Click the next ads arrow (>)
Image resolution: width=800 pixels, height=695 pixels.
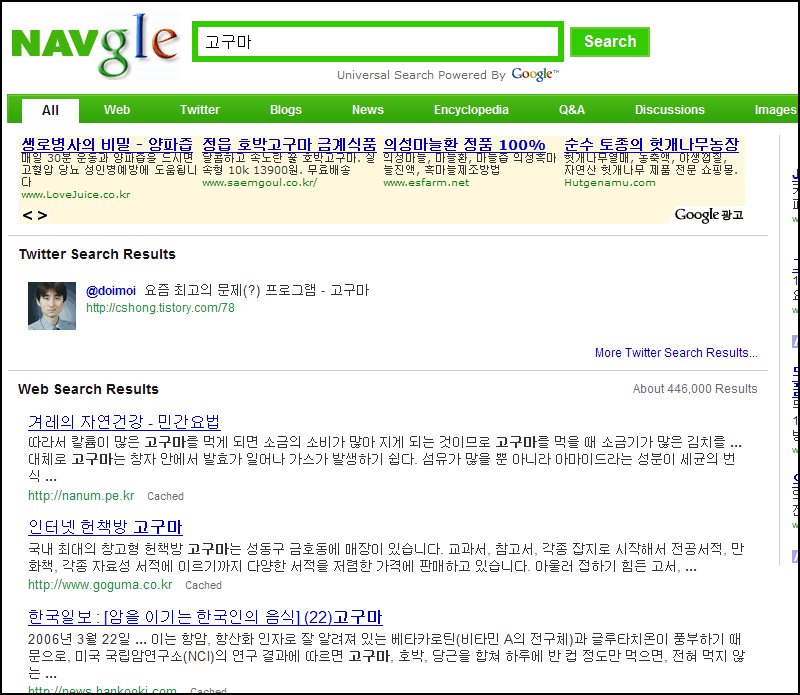pyautogui.click(x=42, y=215)
